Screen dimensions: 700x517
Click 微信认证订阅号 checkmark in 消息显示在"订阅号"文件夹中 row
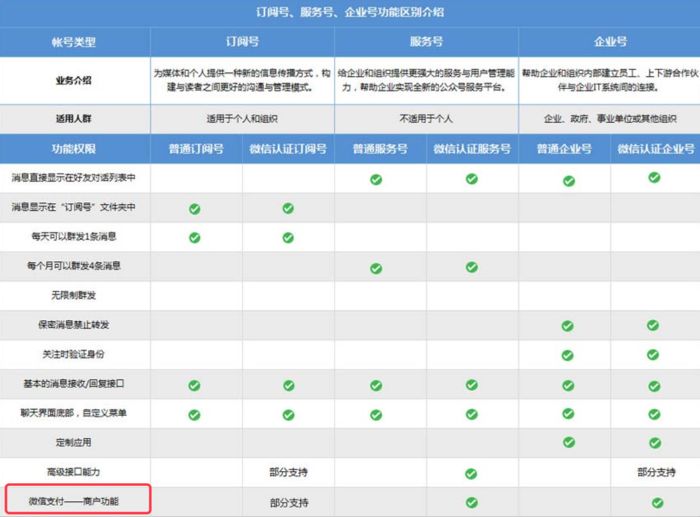click(288, 208)
